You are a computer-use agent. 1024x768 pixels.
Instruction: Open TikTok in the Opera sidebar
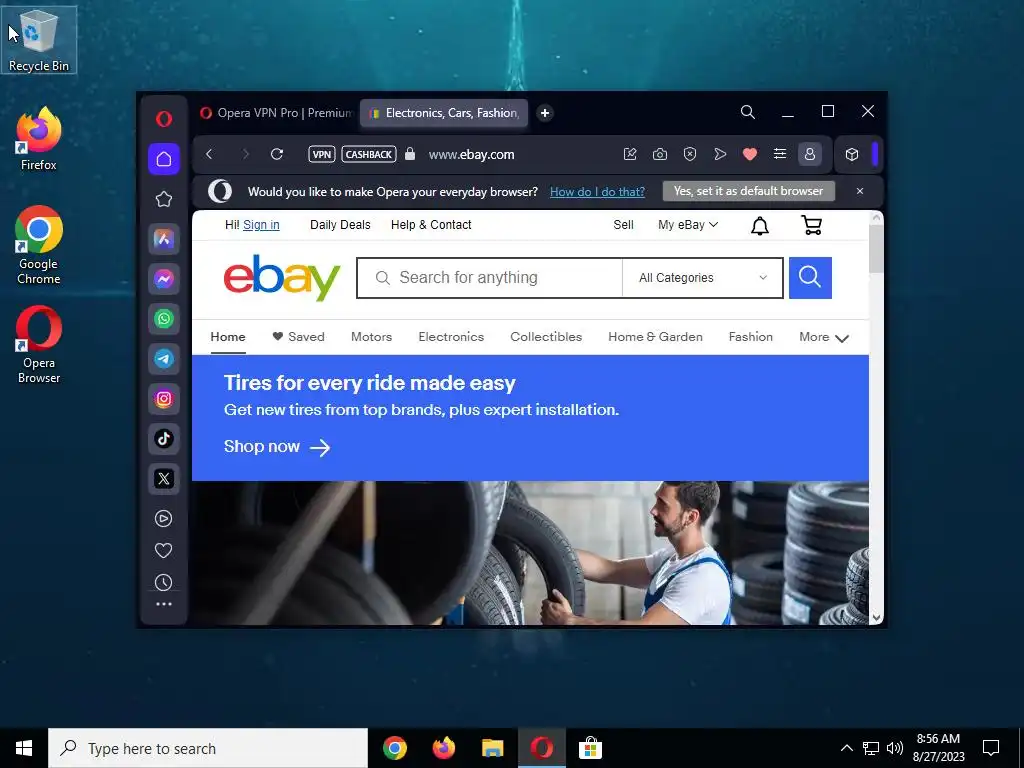point(164,438)
